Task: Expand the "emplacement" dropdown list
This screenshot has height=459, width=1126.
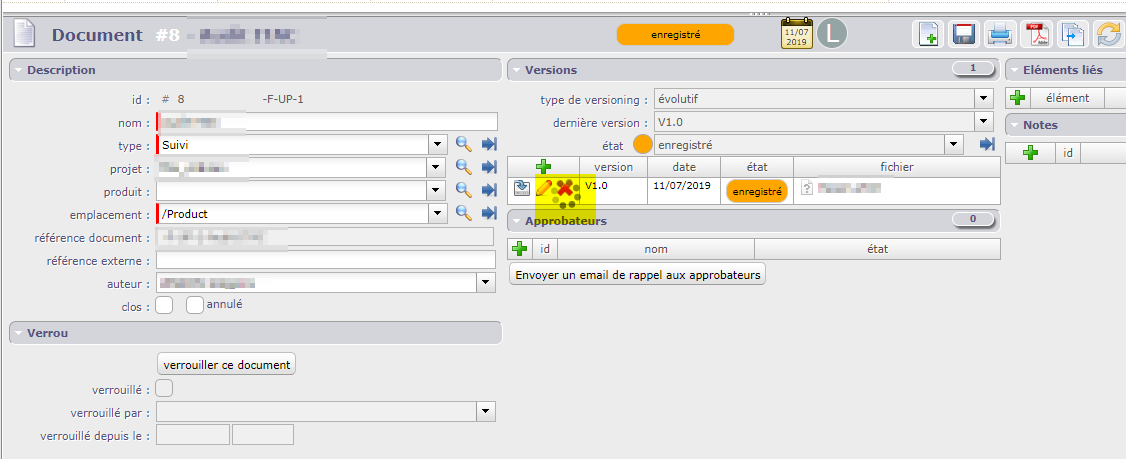Action: pyautogui.click(x=437, y=214)
